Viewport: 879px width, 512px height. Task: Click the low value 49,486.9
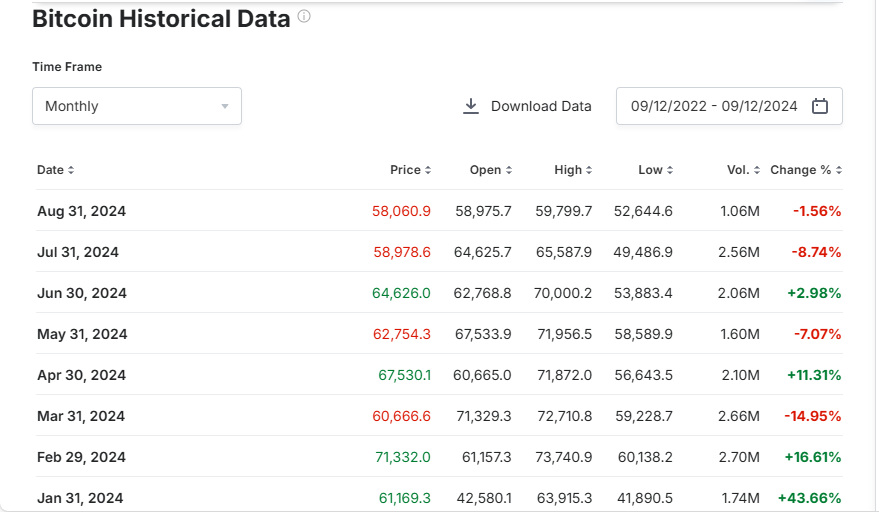click(x=643, y=252)
